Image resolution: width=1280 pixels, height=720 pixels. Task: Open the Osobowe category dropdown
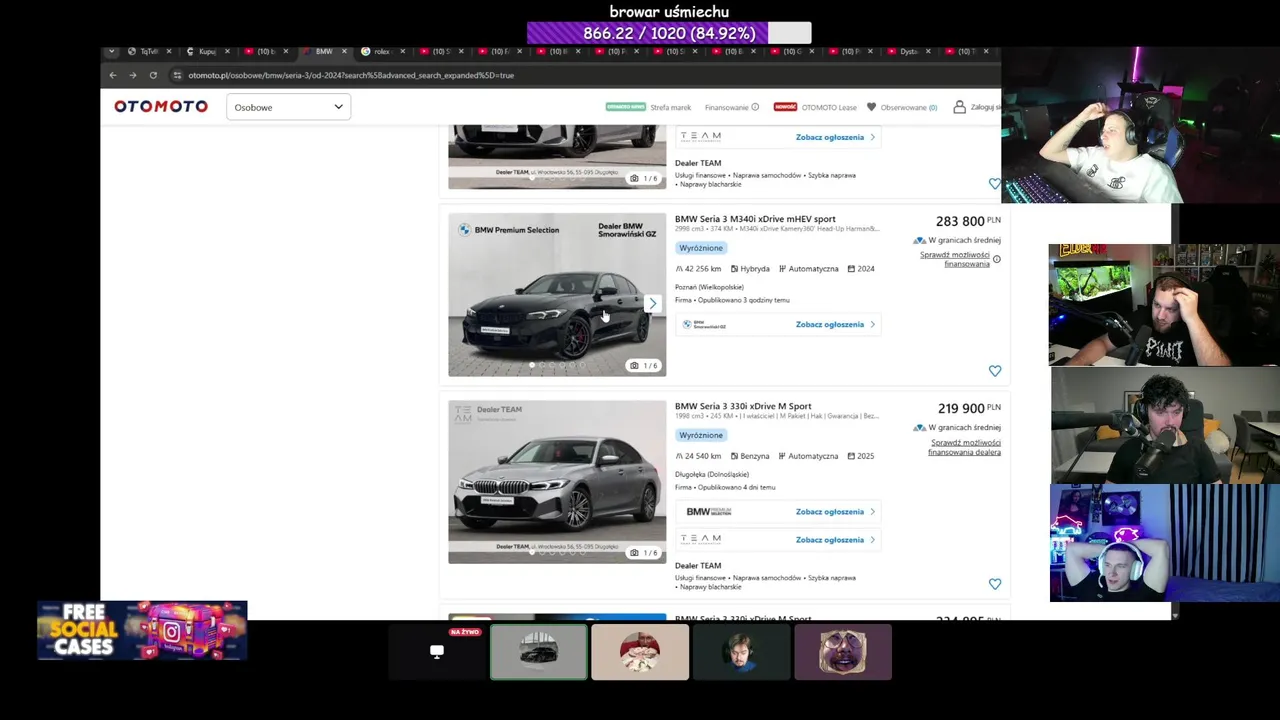pos(288,107)
